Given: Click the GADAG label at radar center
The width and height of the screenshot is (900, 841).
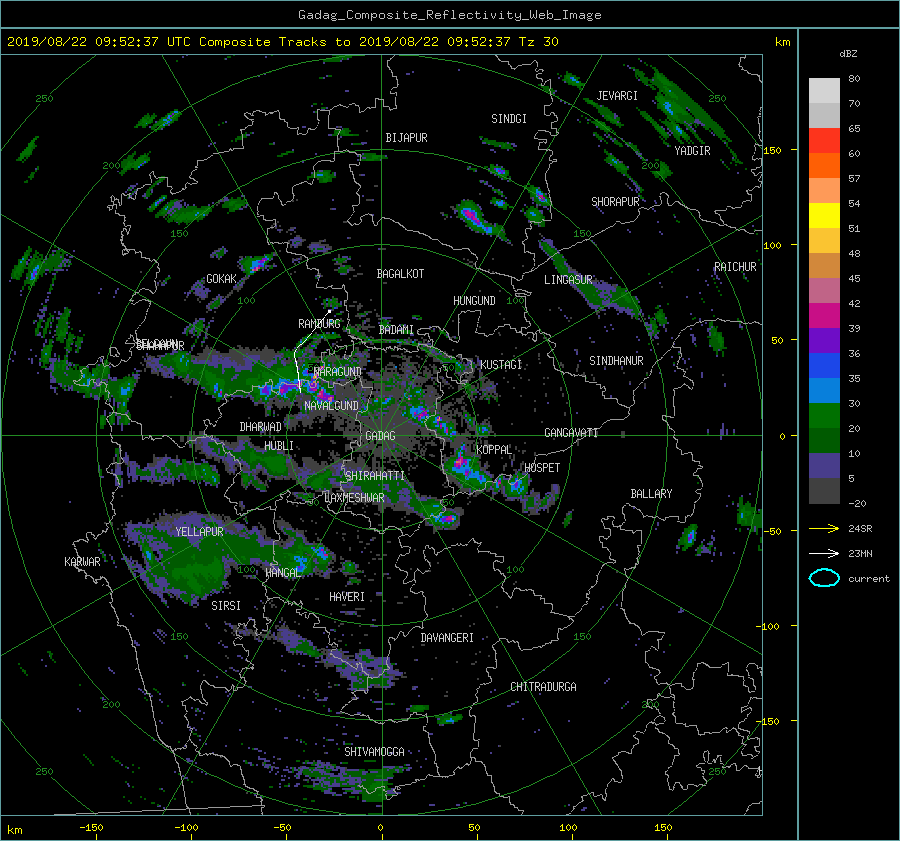Looking at the screenshot, I should pos(380,436).
